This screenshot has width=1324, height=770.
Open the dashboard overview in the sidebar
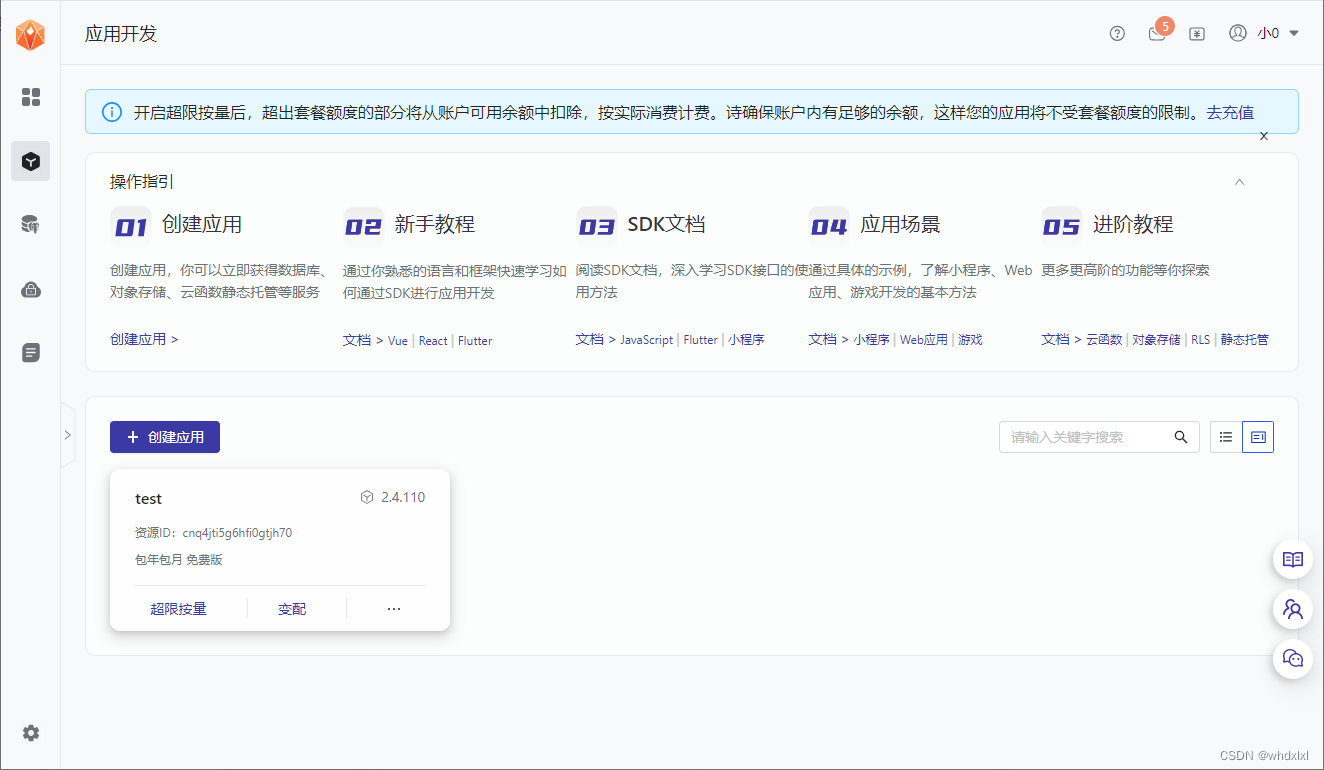pos(30,97)
